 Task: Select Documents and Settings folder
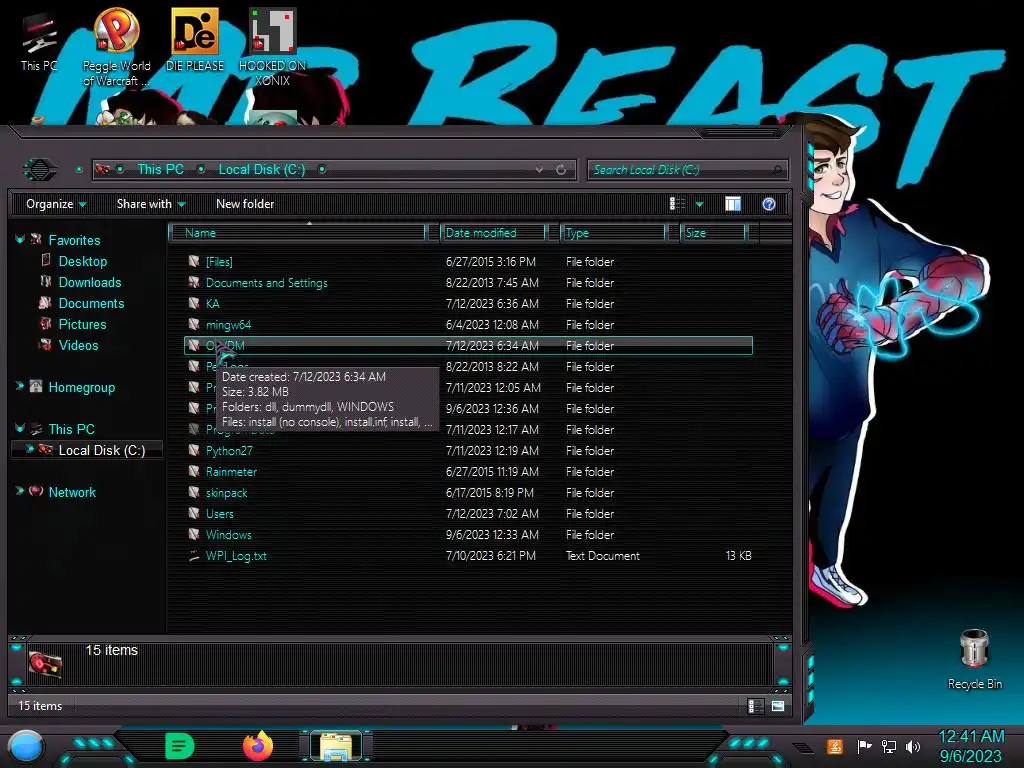[x=468, y=283]
